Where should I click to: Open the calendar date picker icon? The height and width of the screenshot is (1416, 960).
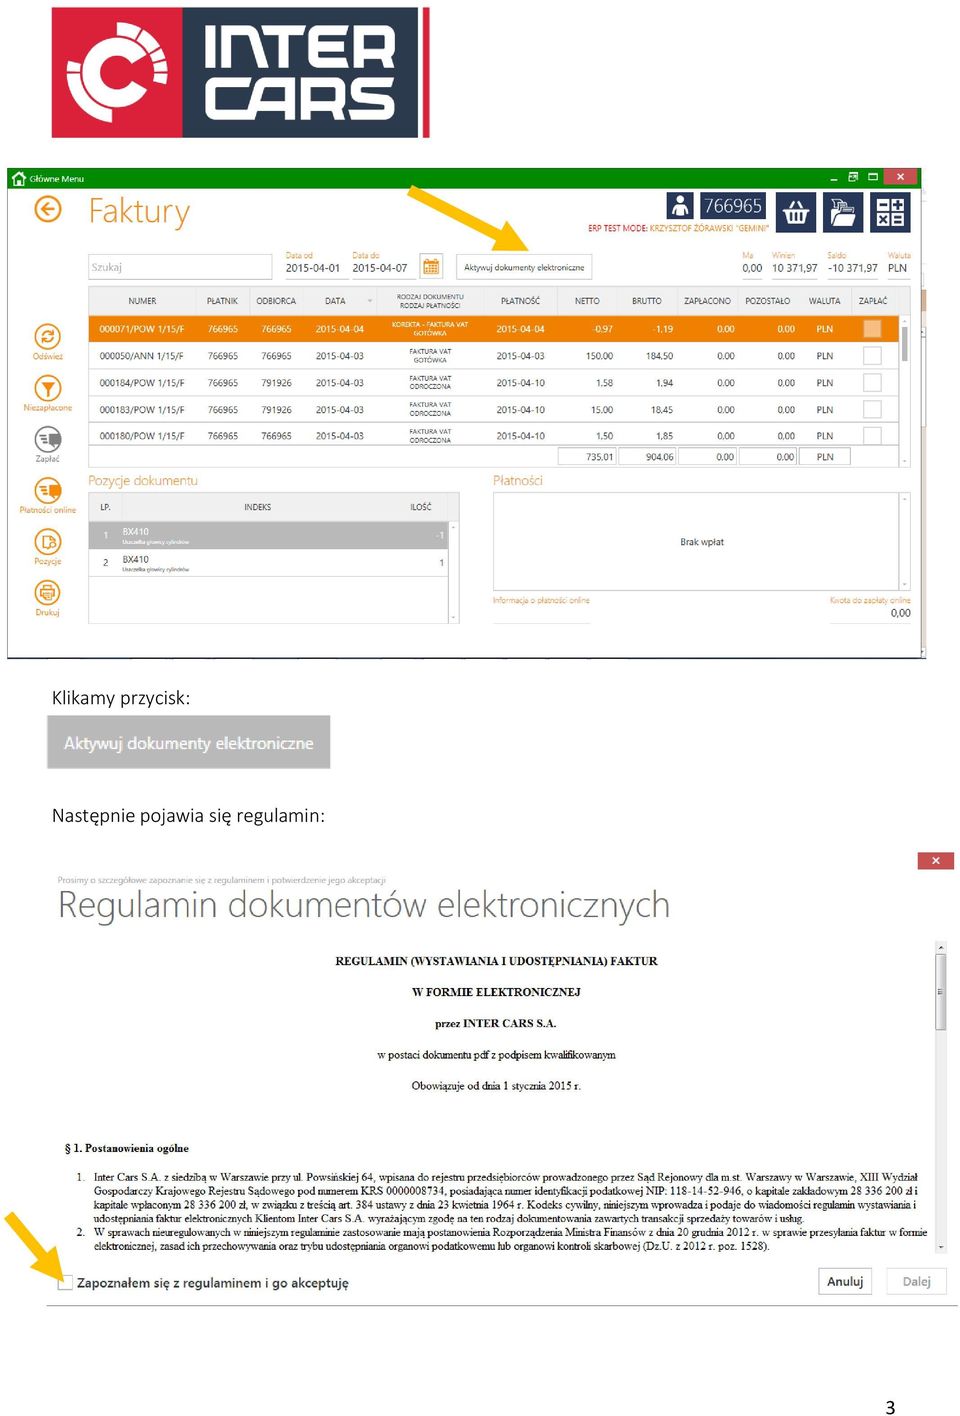[x=431, y=267]
